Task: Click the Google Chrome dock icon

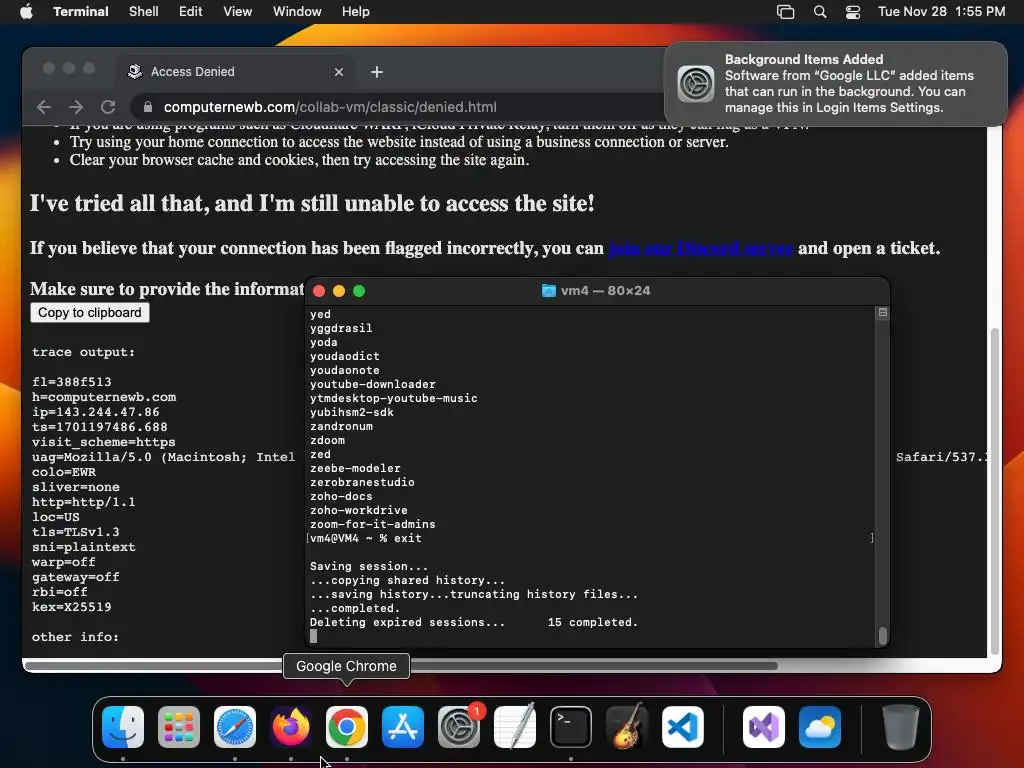Action: (x=347, y=727)
